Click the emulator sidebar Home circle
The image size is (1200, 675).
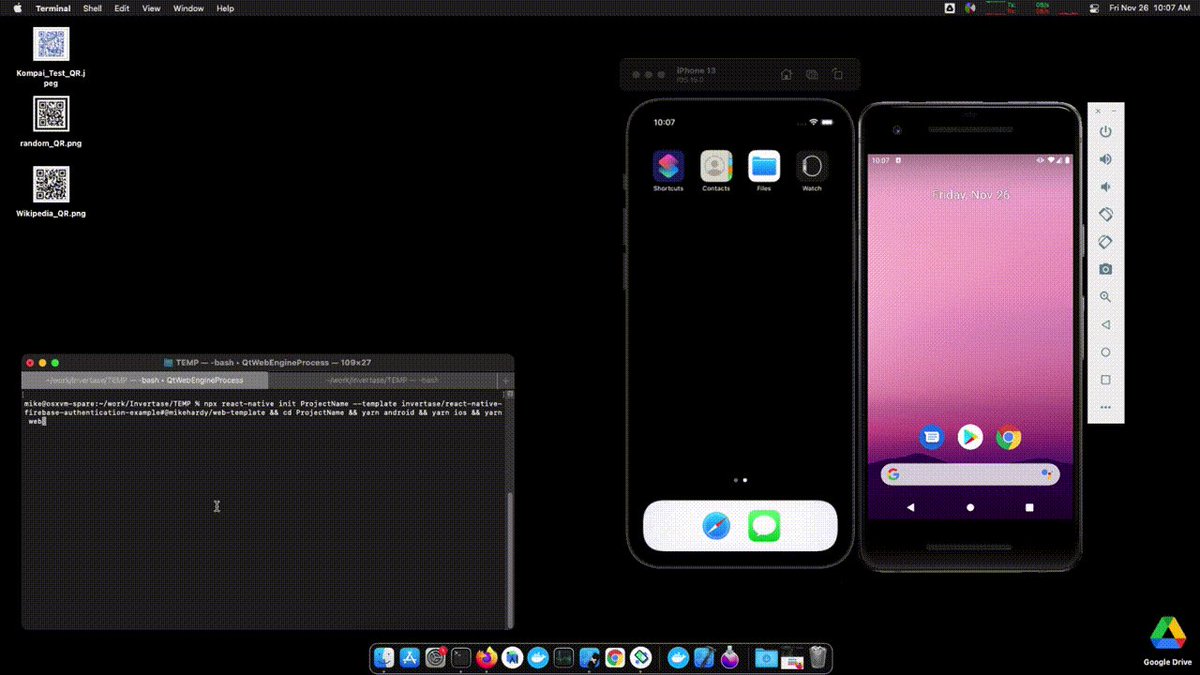click(x=1105, y=352)
